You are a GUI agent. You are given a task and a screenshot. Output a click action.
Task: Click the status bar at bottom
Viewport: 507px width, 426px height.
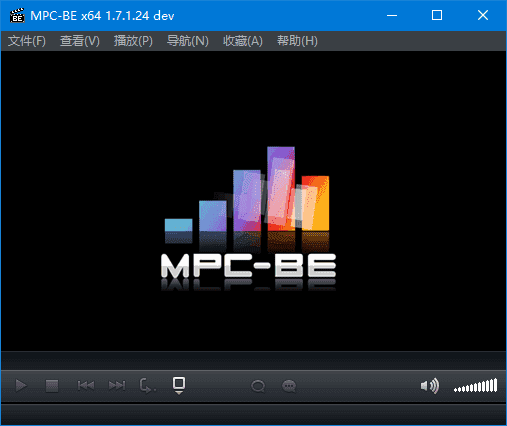point(253,414)
